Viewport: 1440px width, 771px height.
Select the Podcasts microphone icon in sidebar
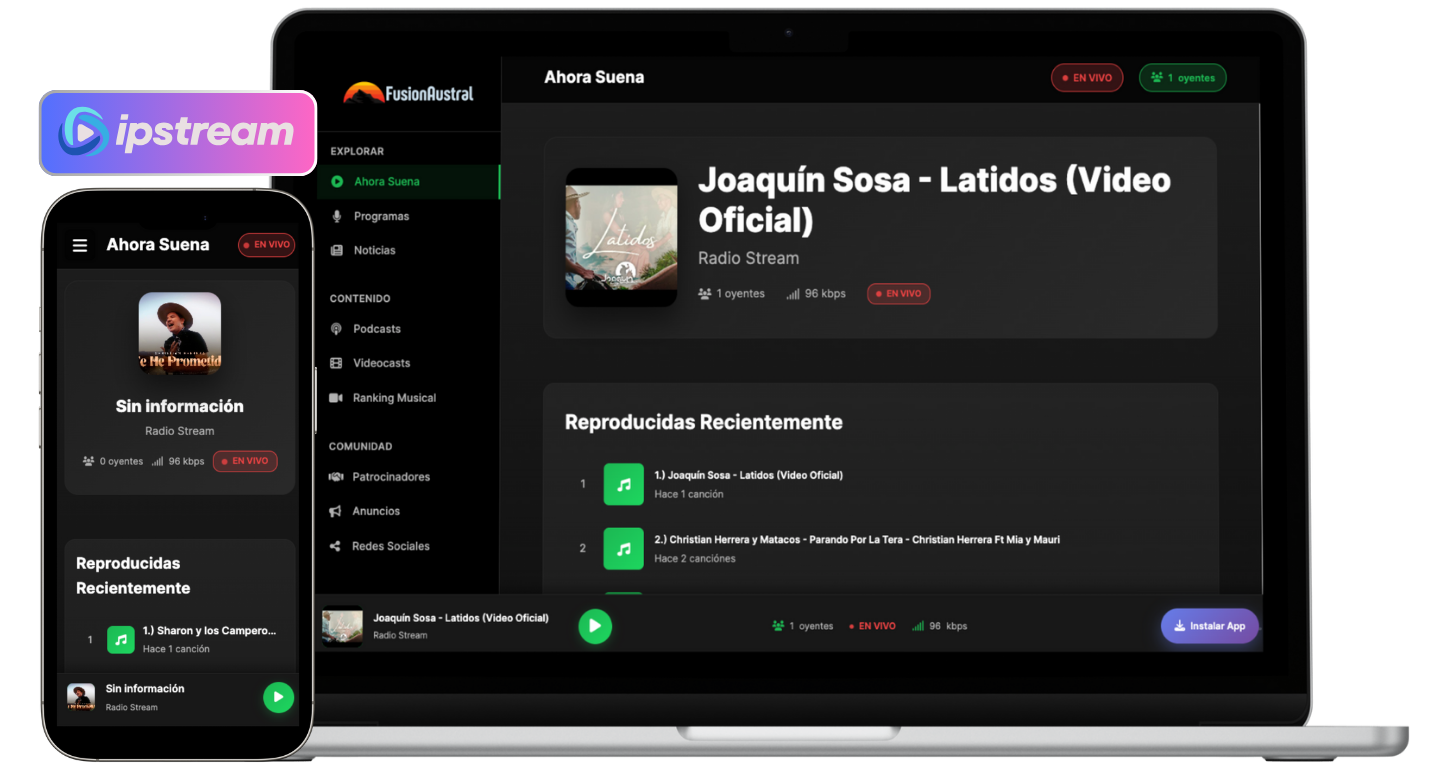point(337,328)
